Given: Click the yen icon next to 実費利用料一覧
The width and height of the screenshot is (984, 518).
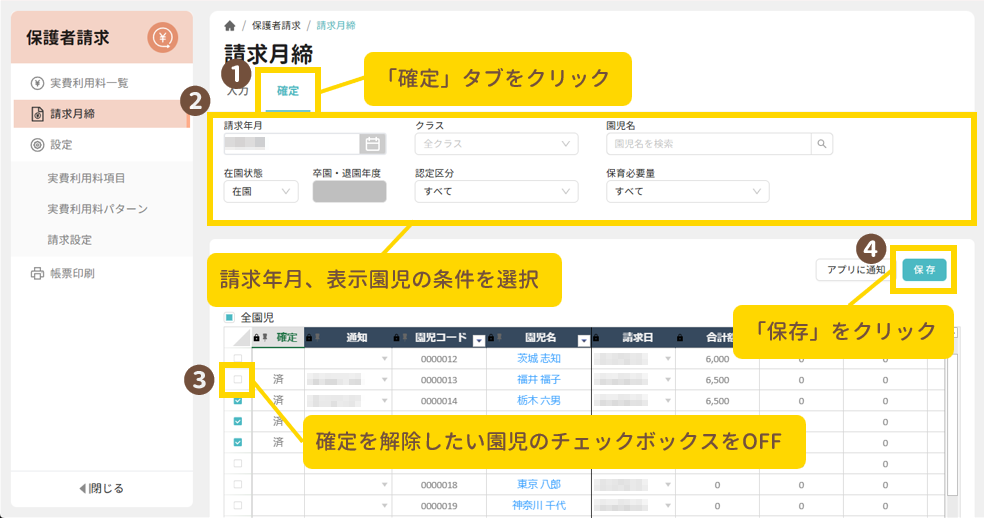Looking at the screenshot, I should tap(37, 83).
